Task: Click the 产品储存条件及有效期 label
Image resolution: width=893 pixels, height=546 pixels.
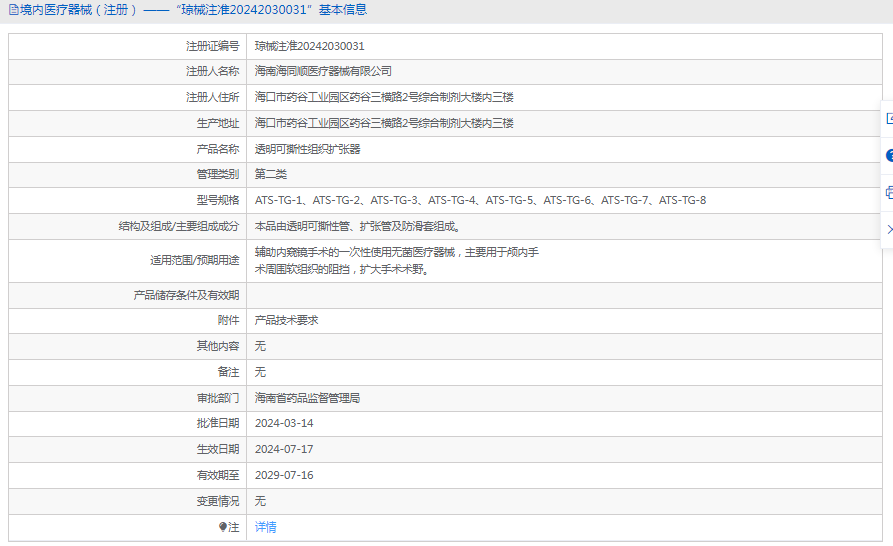Action: coord(186,295)
